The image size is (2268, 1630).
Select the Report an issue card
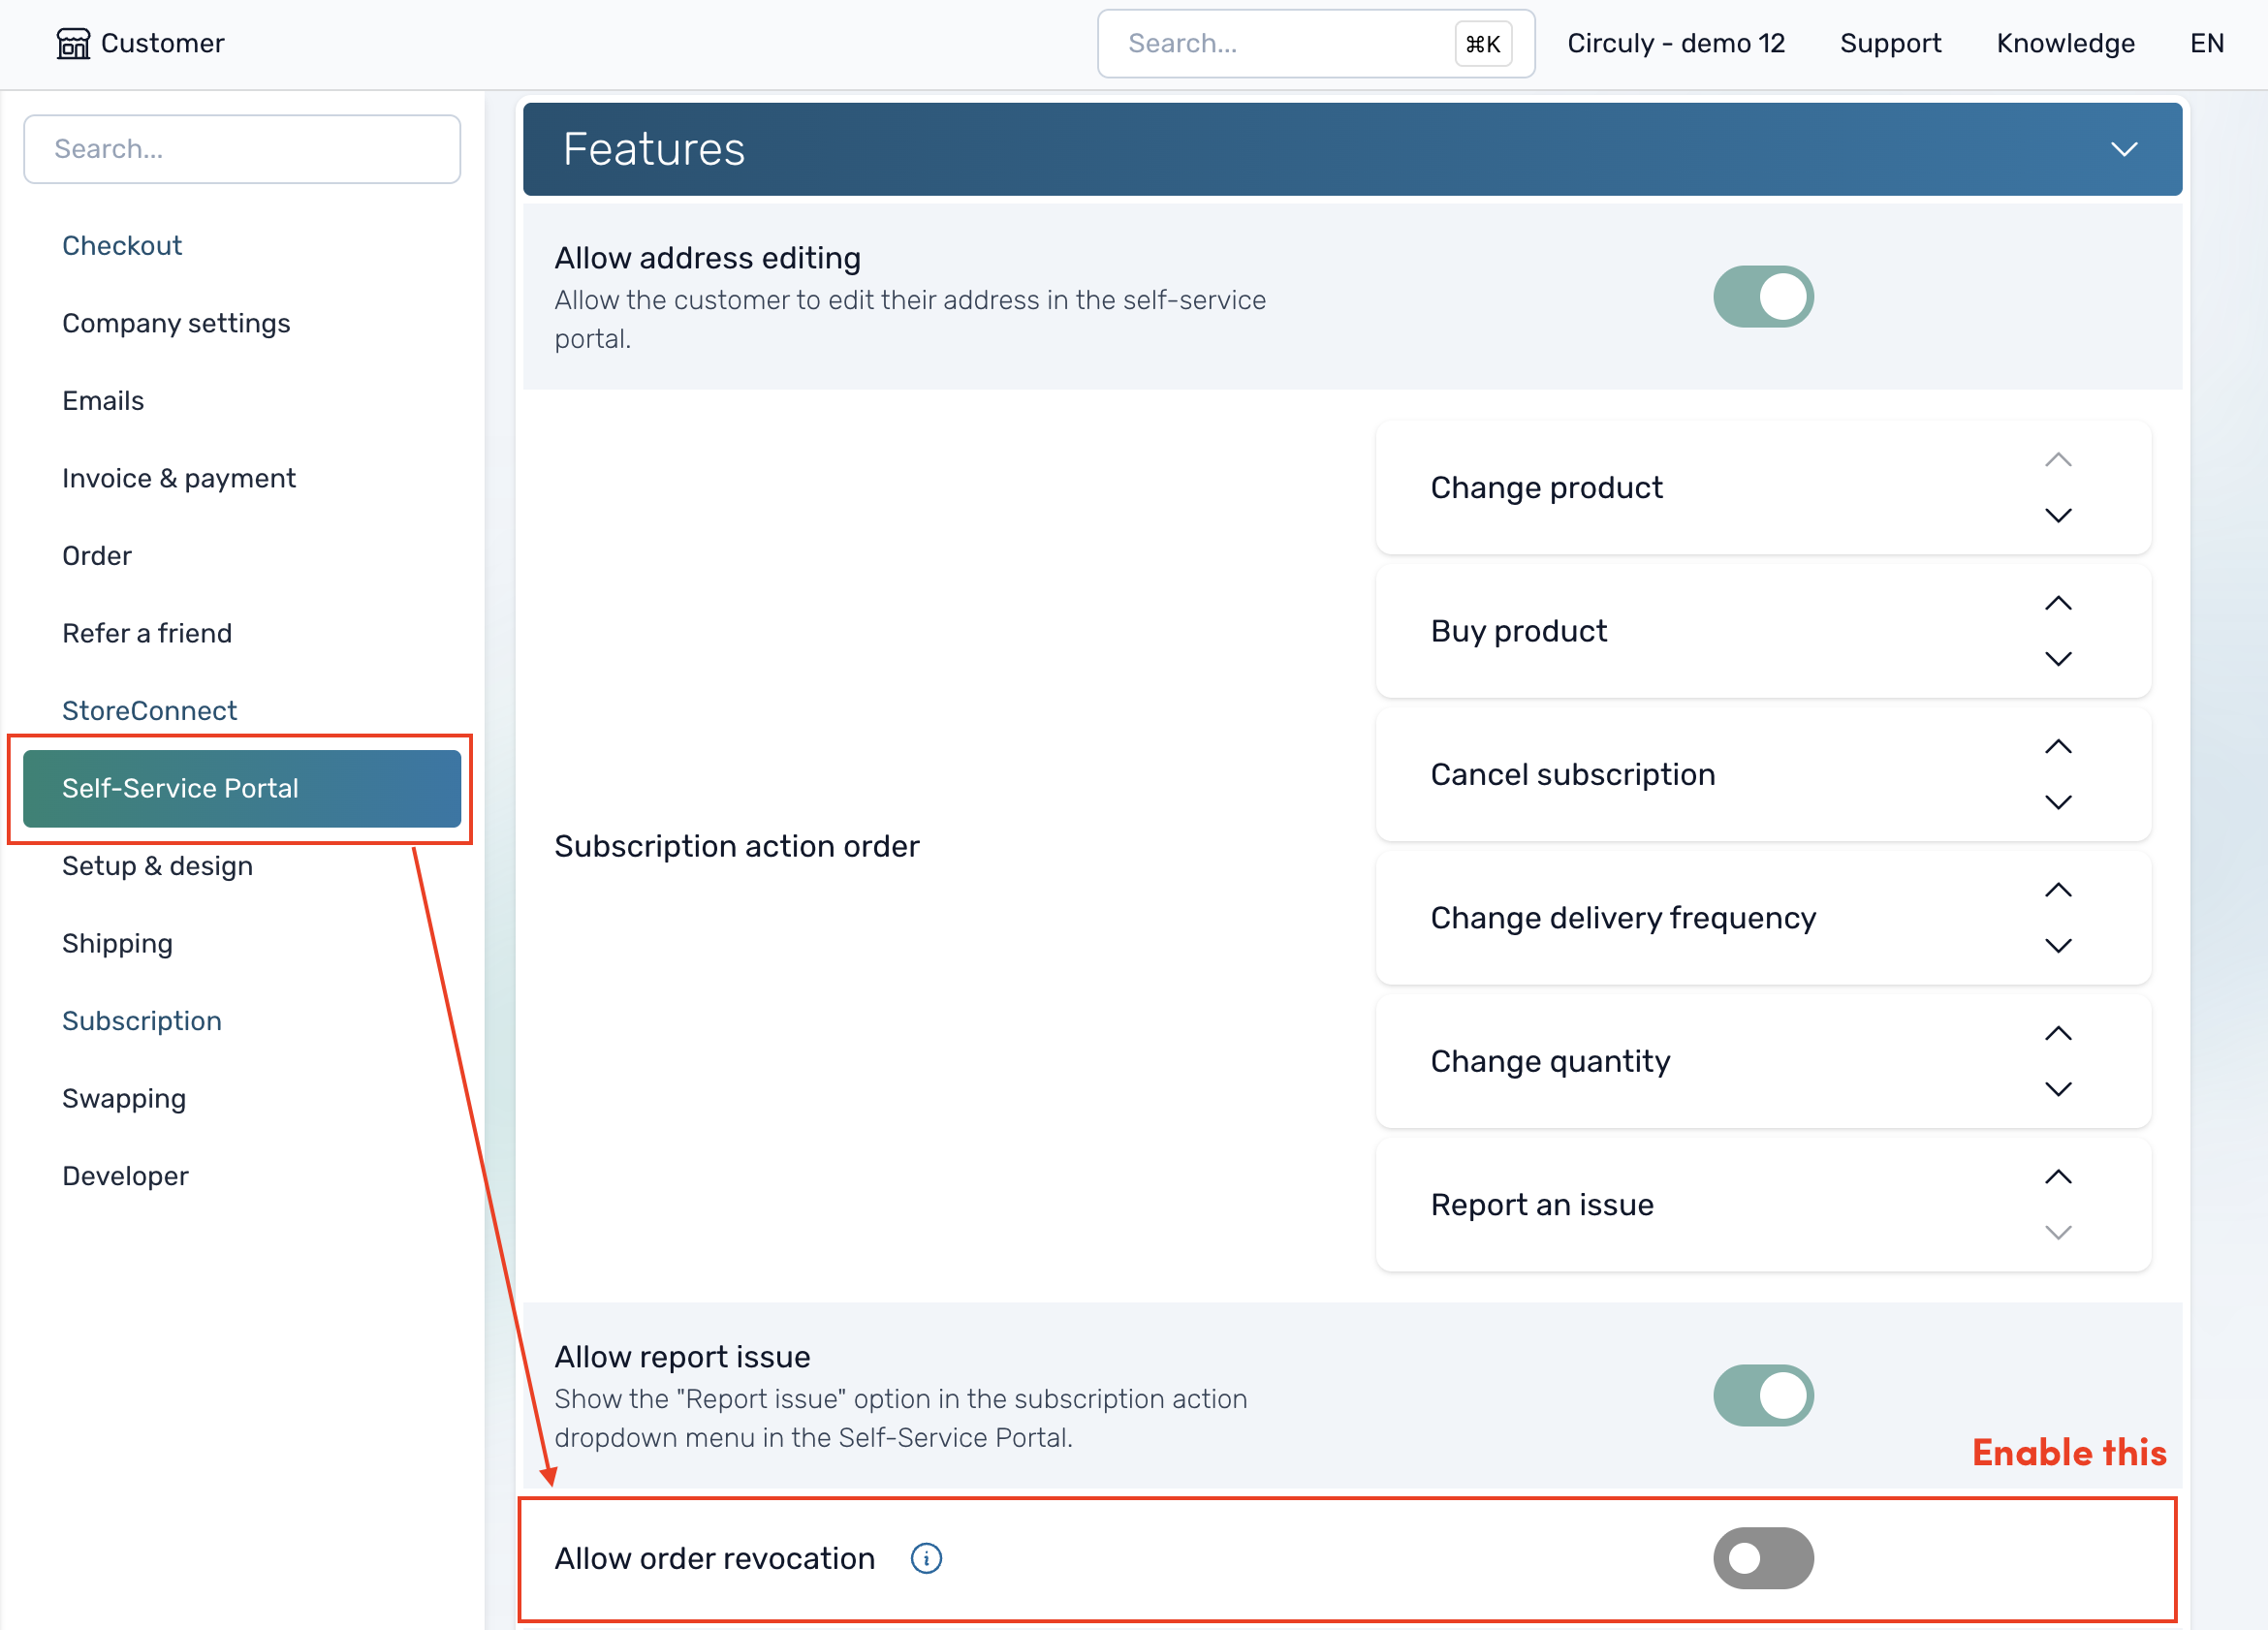[x=1763, y=1205]
